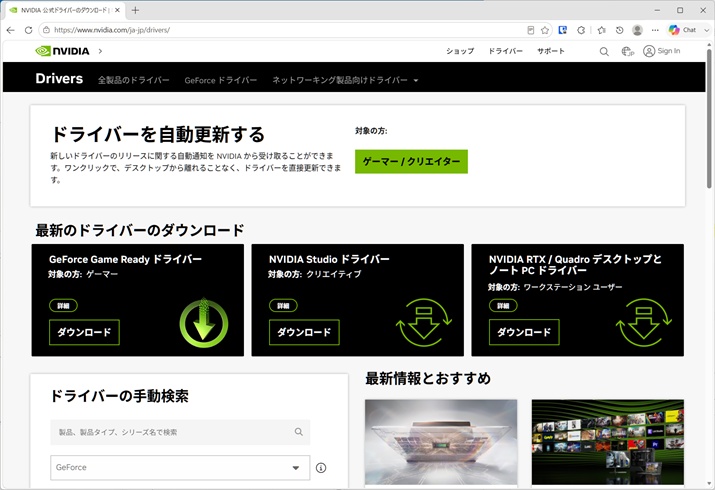Image resolution: width=715 pixels, height=490 pixels.
Task: Select 全製品のドライバー tab
Action: point(134,80)
